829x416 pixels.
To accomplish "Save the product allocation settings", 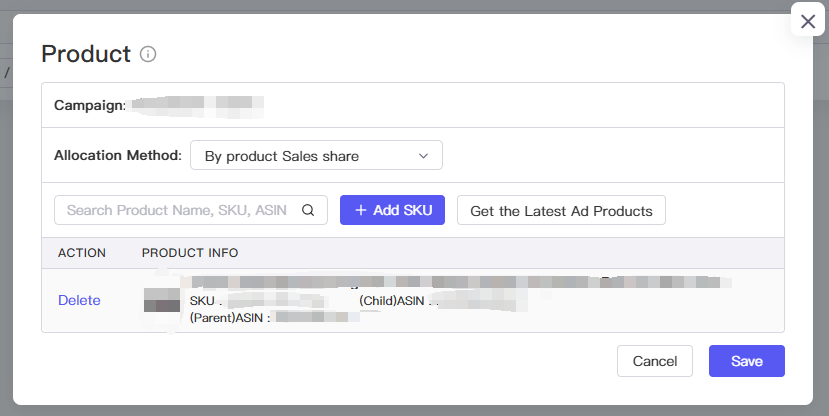I will [x=747, y=361].
